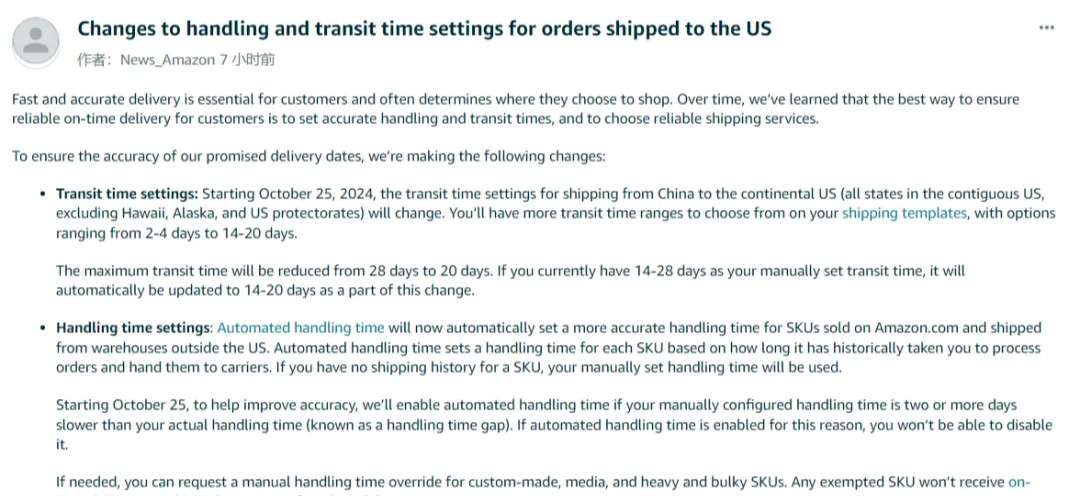Click the 'Fast and accurate delivery' intro paragraph

(515, 109)
